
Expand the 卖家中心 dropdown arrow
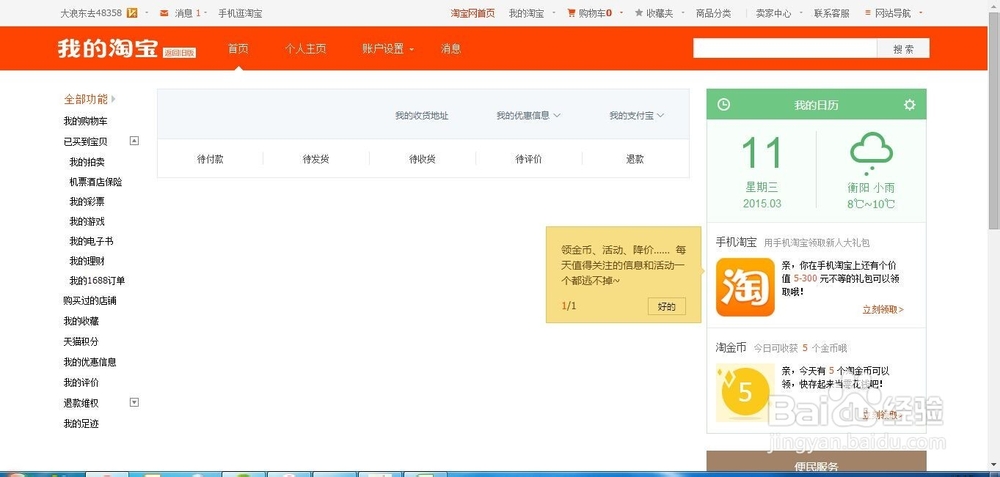[801, 13]
